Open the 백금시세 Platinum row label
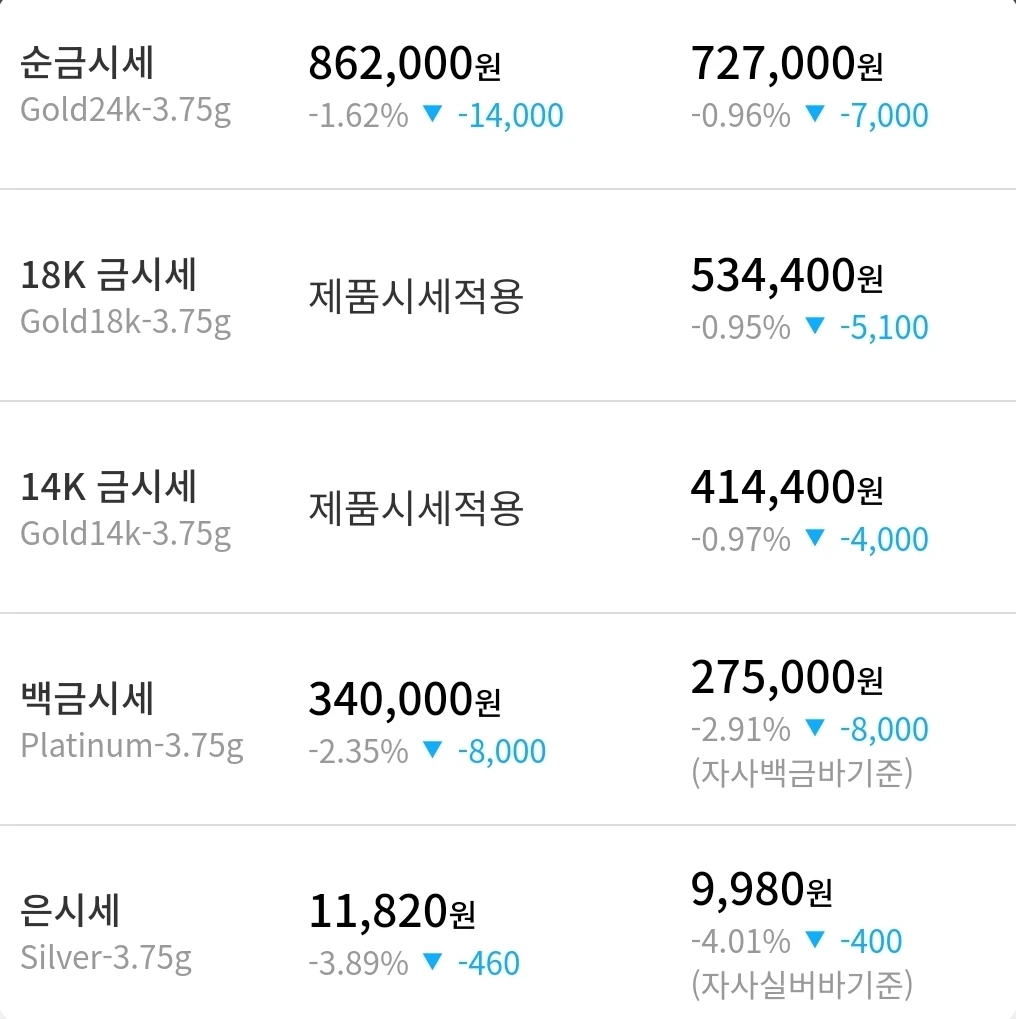The height and width of the screenshot is (1019, 1016). (132, 720)
